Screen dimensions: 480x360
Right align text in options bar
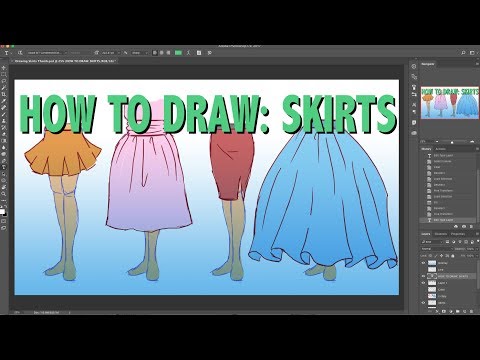[168, 53]
